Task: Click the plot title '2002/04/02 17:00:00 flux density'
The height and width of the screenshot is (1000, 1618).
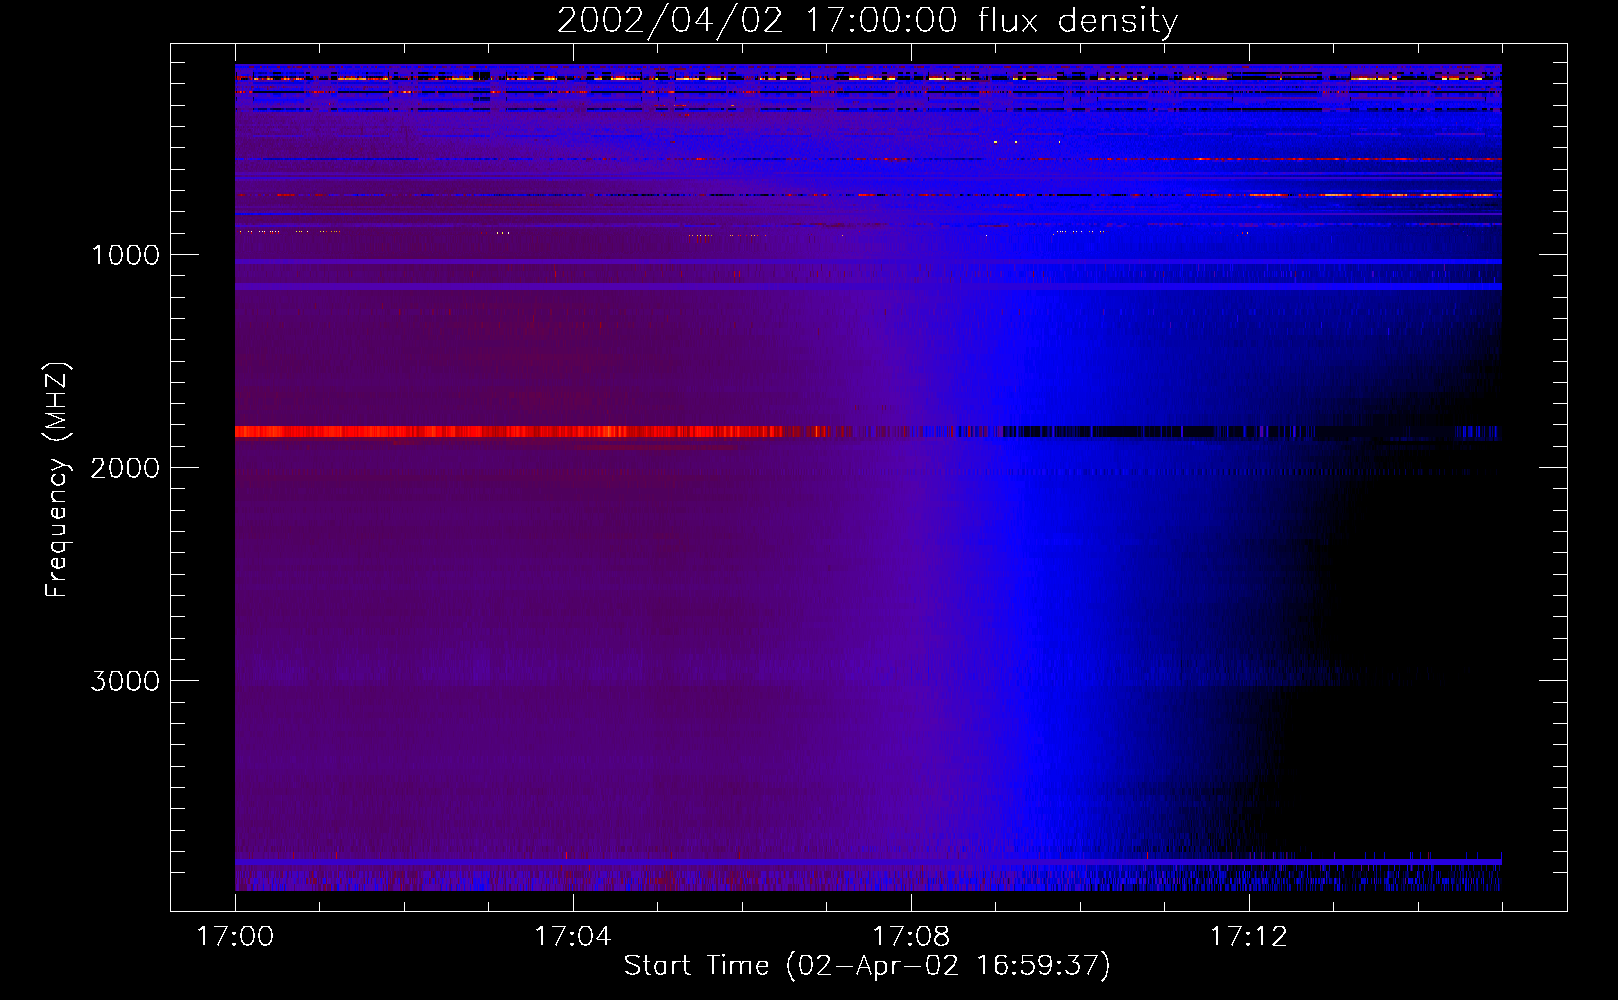Action: pos(867,20)
